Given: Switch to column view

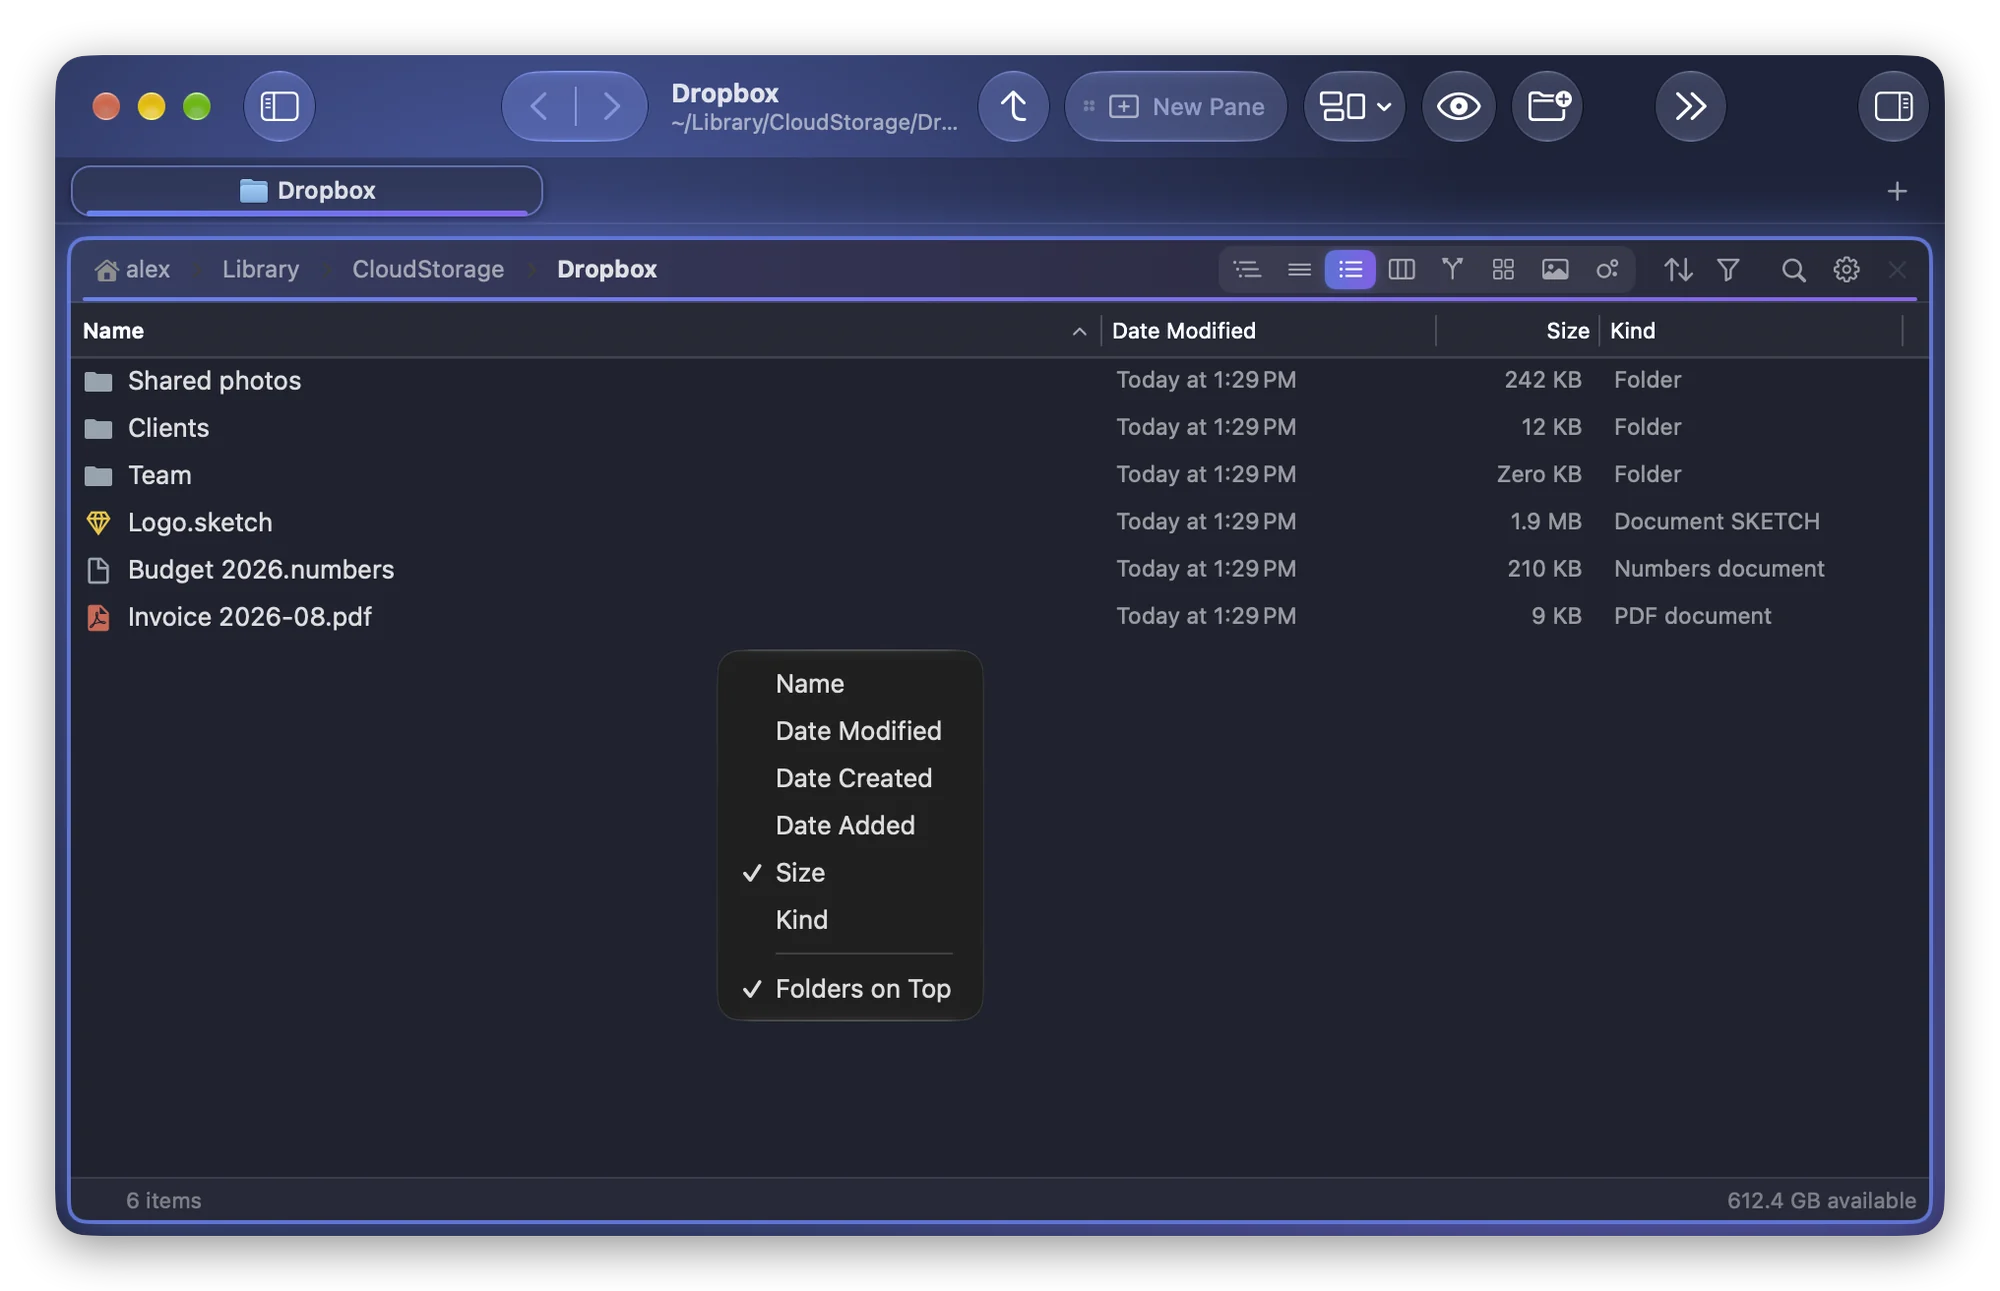Looking at the screenshot, I should coord(1401,269).
